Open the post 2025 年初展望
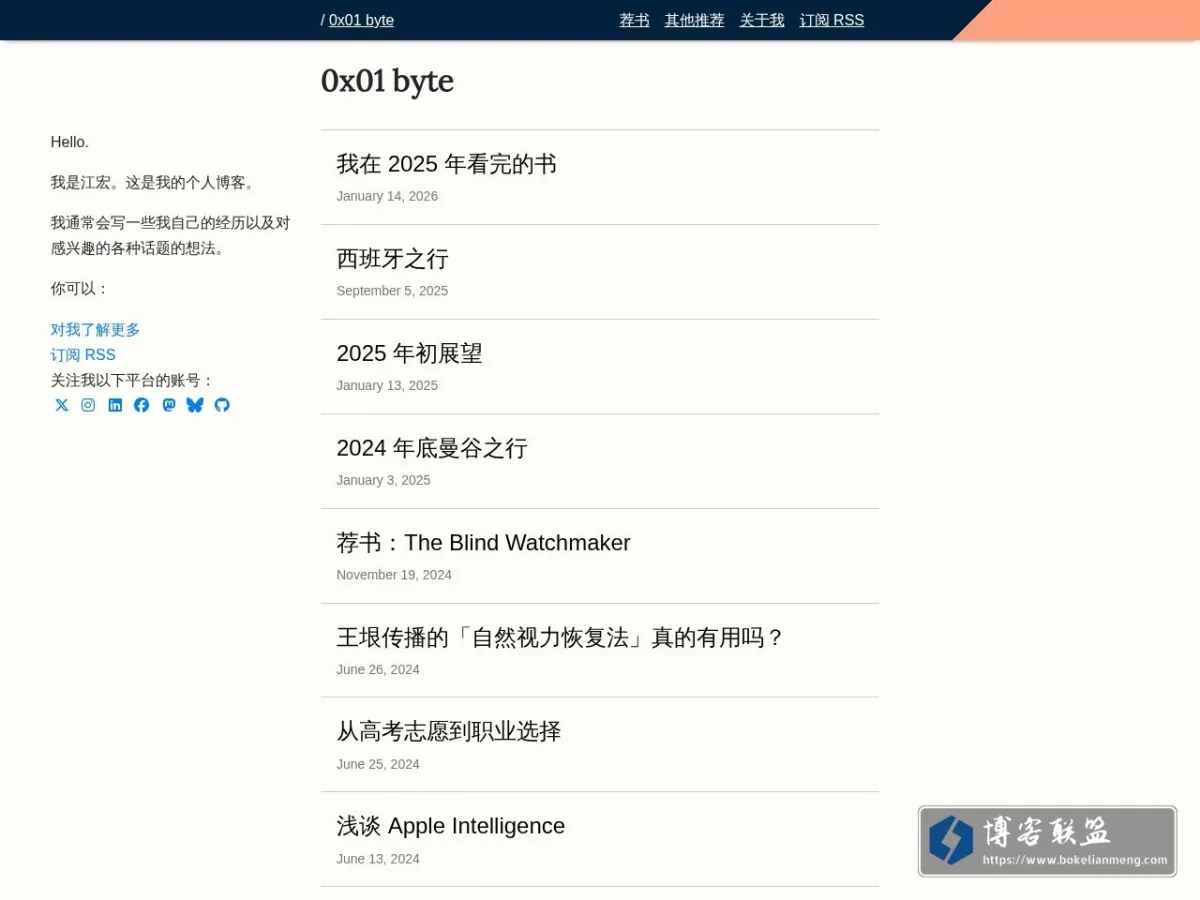 [409, 353]
